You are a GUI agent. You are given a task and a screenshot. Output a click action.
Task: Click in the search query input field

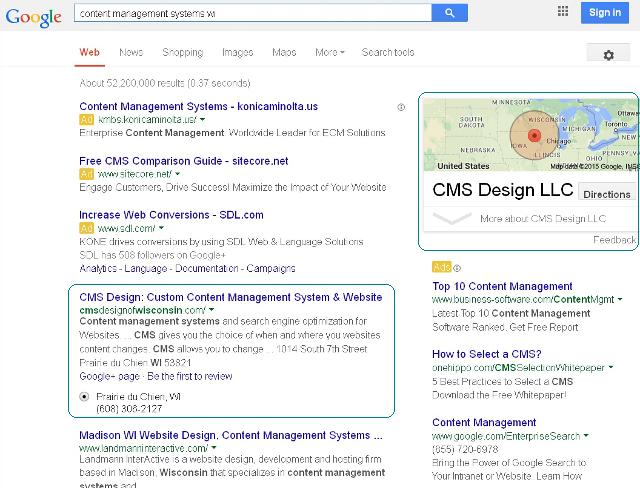coord(253,13)
